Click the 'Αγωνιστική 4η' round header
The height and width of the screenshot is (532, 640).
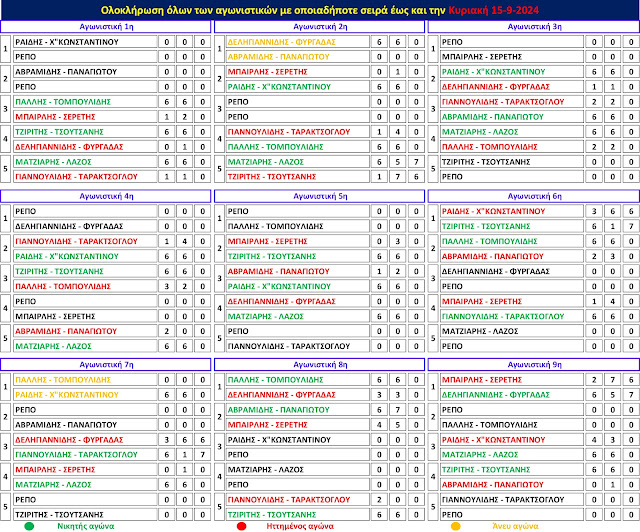(x=106, y=196)
